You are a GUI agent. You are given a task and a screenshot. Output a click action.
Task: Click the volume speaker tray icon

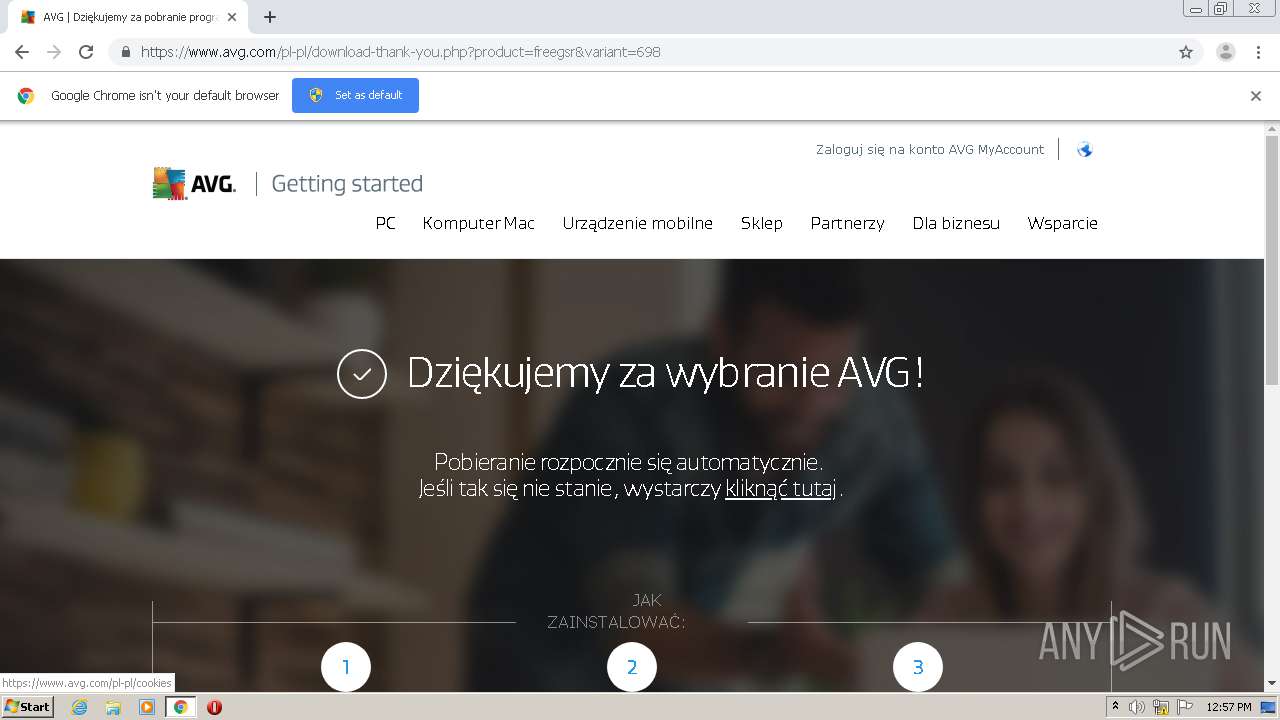1137,707
